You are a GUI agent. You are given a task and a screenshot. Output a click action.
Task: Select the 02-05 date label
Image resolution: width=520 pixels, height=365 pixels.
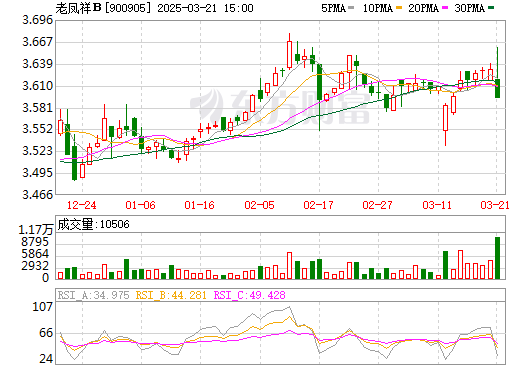(x=259, y=205)
